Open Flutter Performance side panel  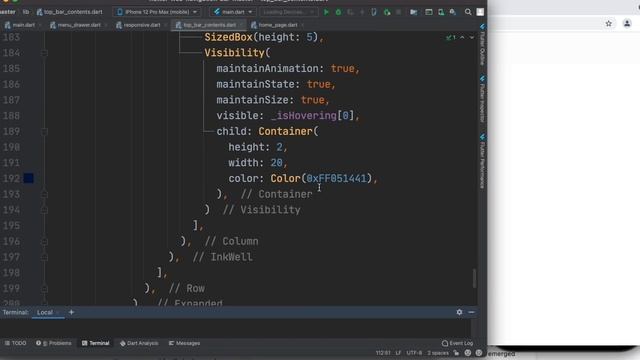pos(482,161)
